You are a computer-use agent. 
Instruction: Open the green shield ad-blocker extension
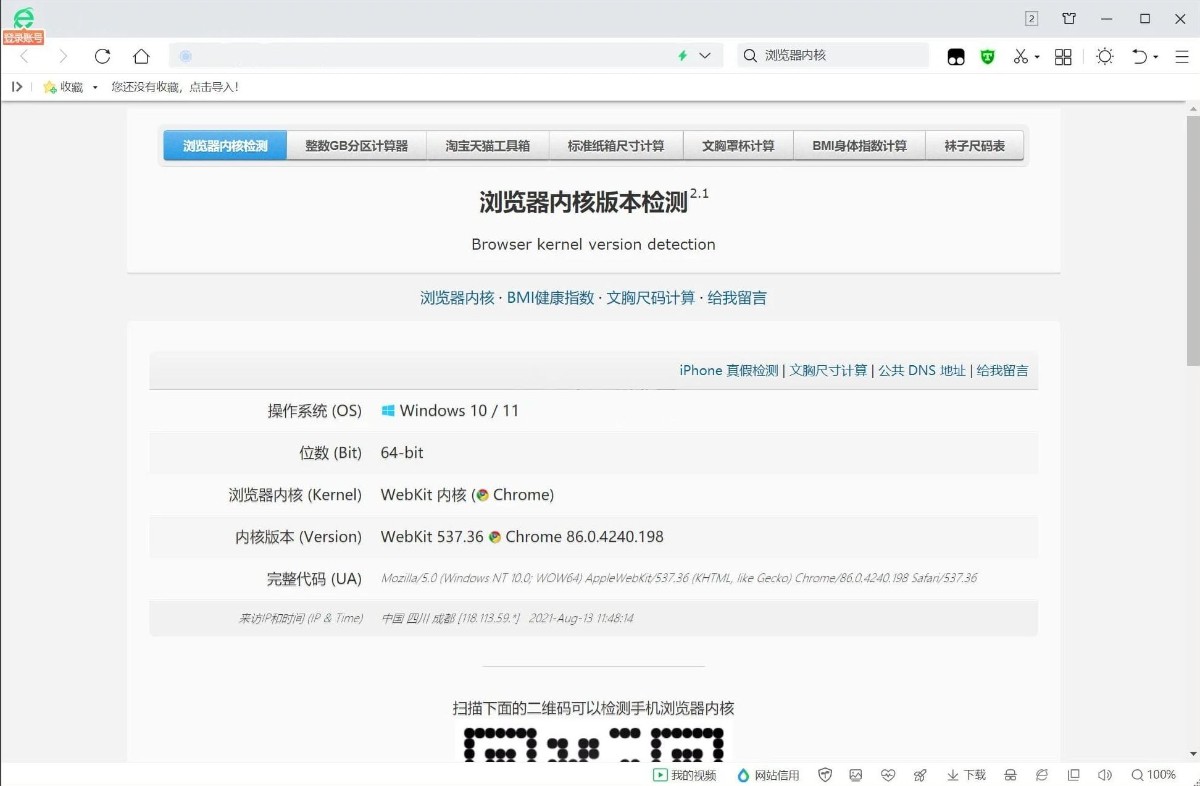tap(988, 57)
